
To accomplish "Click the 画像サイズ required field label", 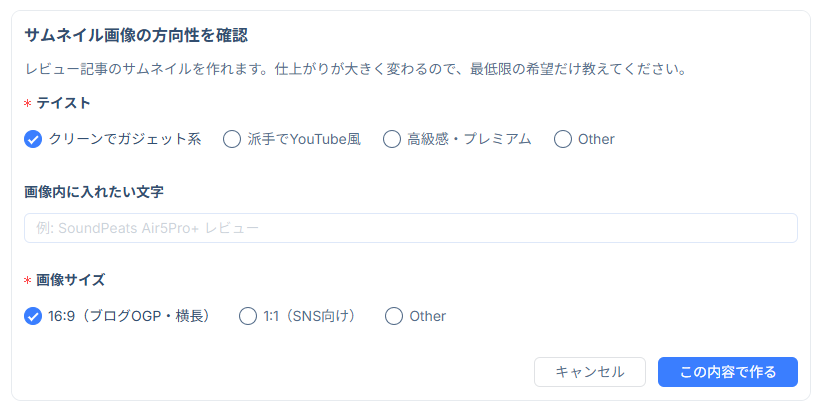I will [70, 279].
